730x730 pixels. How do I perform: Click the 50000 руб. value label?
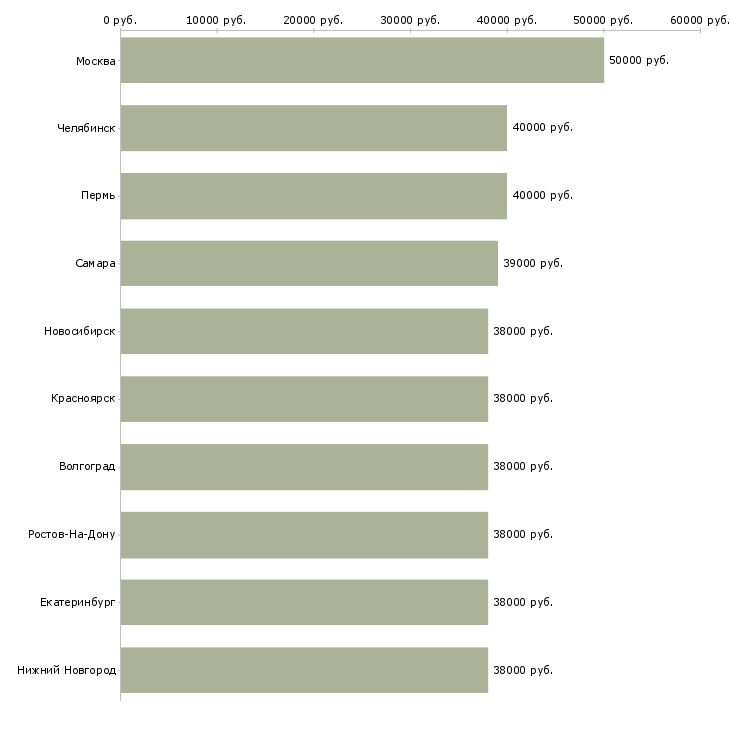(x=638, y=60)
